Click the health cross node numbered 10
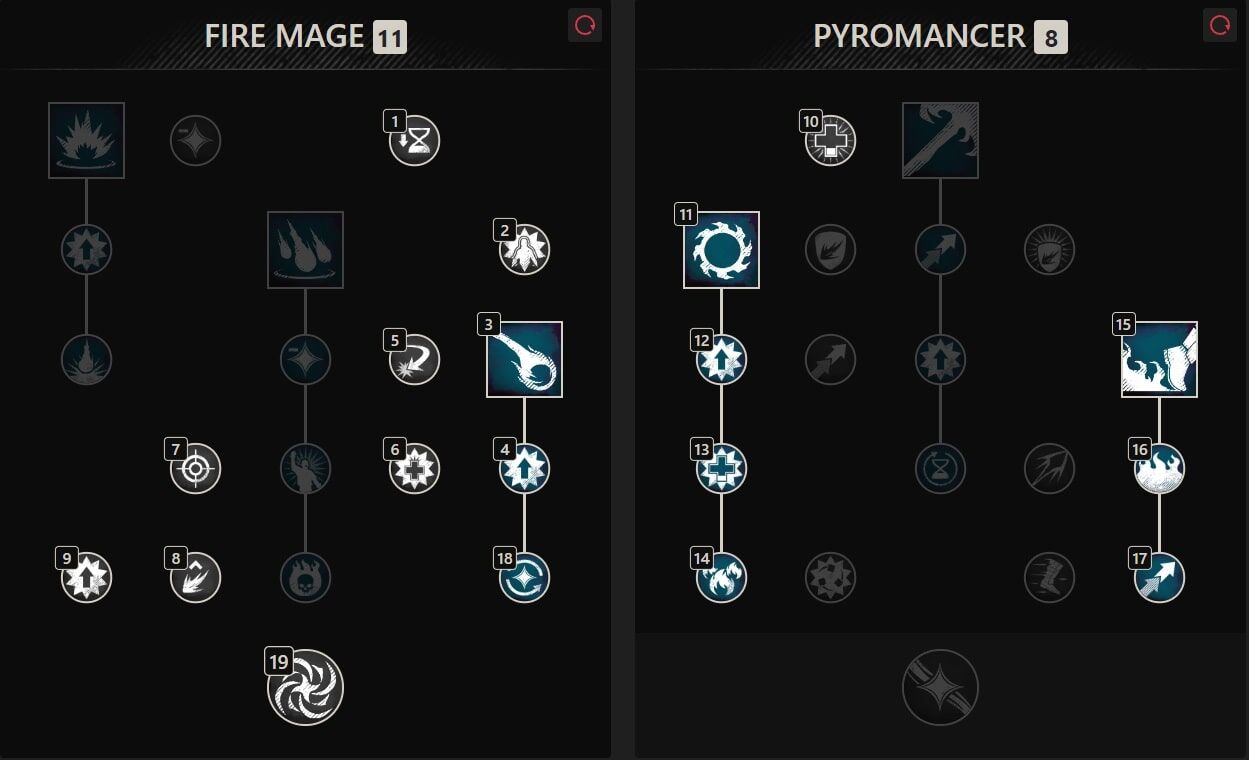The height and width of the screenshot is (760, 1249). 831,140
